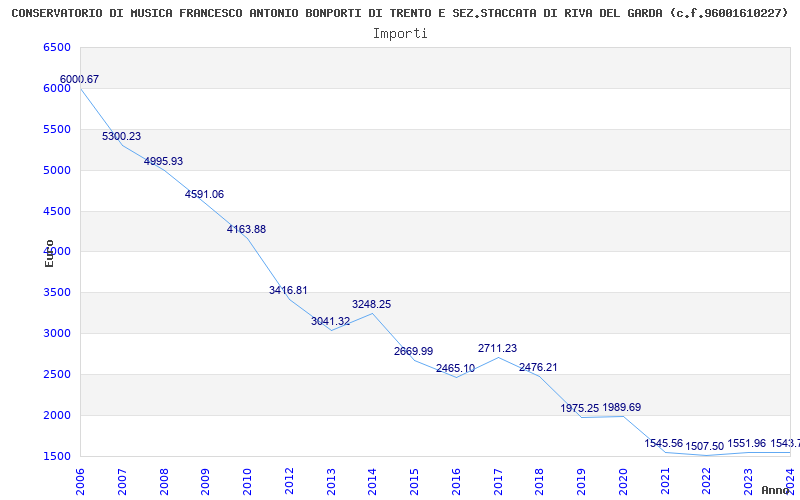Click the 2465.10 data label

tap(455, 369)
